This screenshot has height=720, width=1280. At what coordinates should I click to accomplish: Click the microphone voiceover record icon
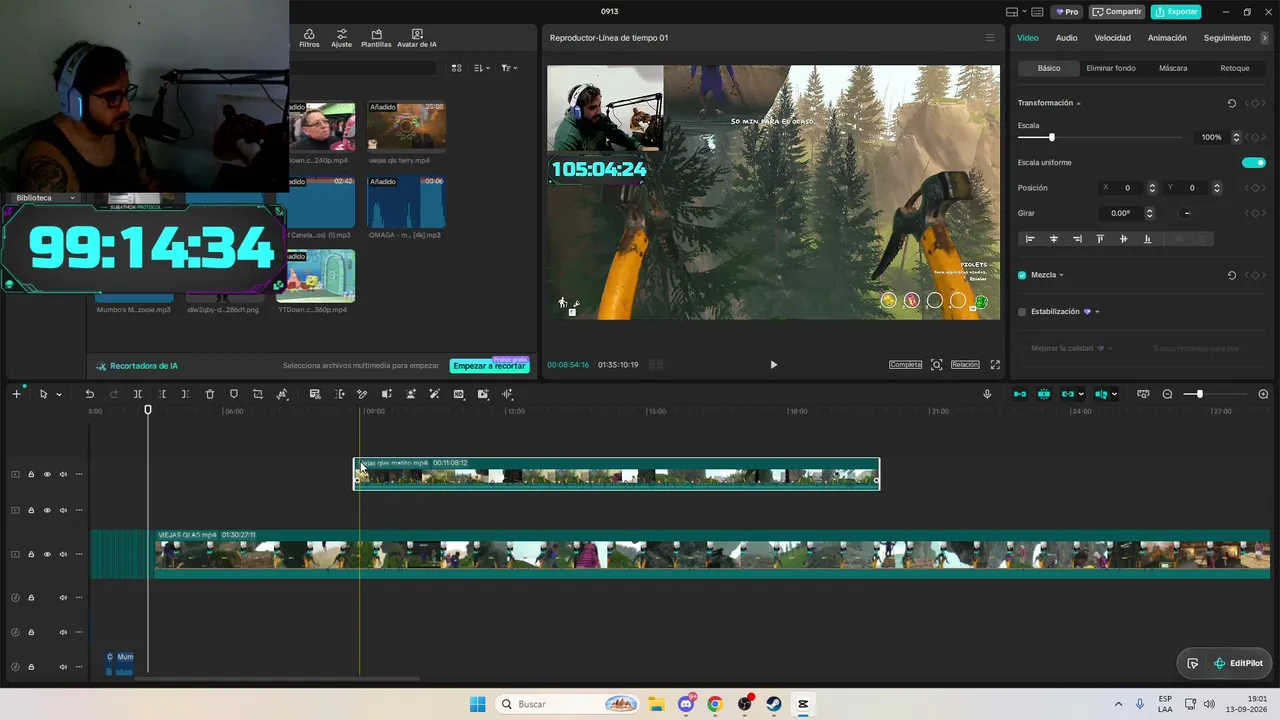(x=987, y=394)
